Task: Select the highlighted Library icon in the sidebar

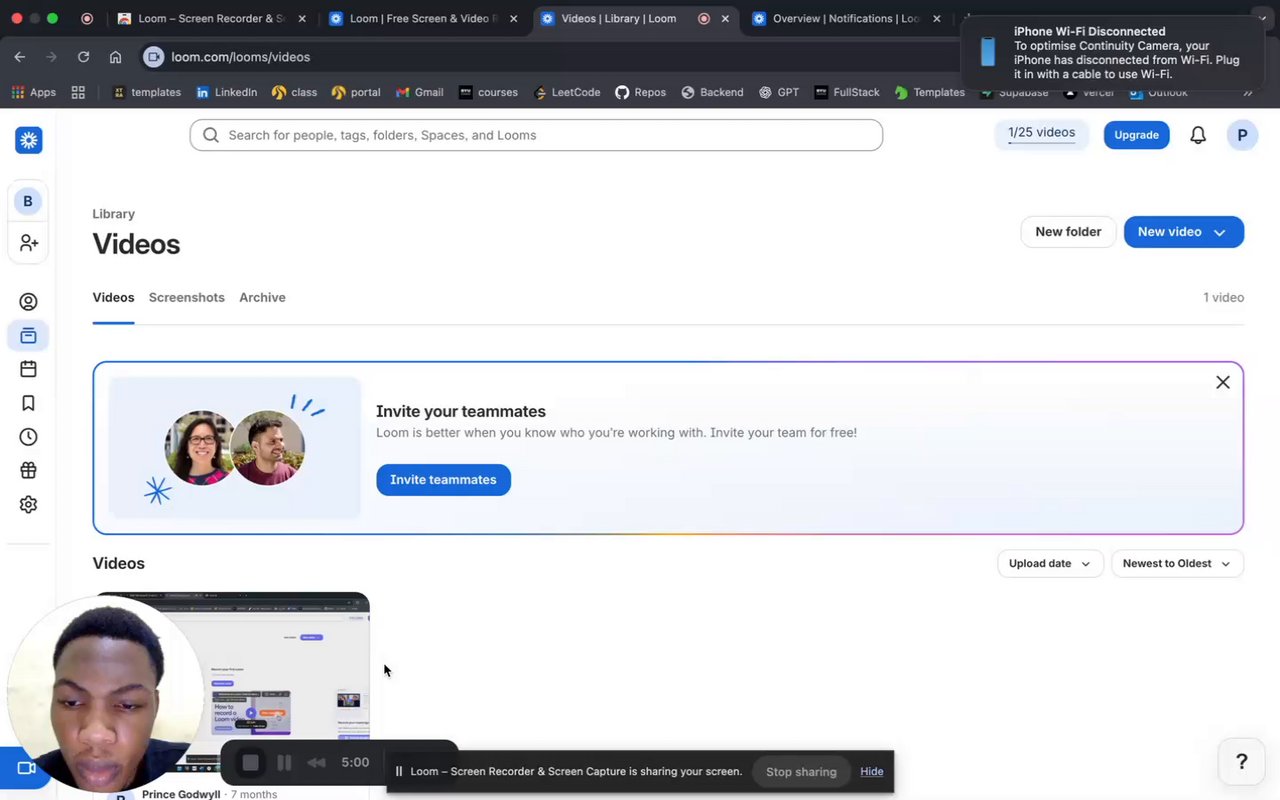Action: point(28,336)
